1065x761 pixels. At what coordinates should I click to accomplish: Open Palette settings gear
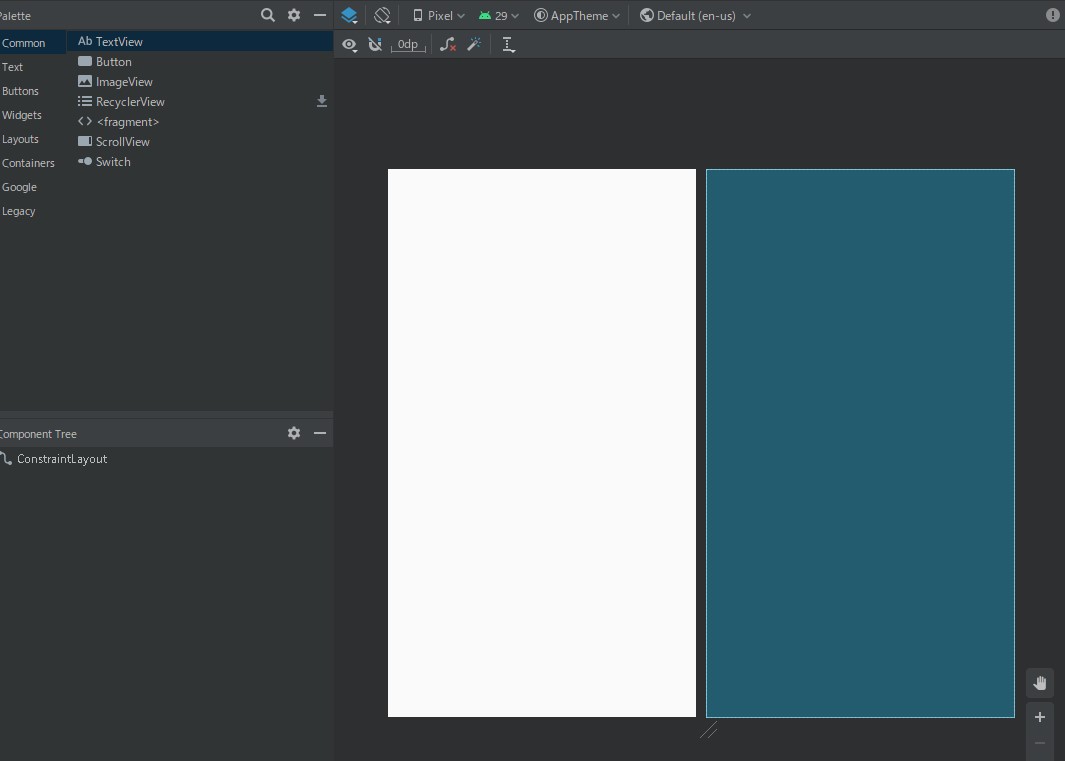point(293,15)
